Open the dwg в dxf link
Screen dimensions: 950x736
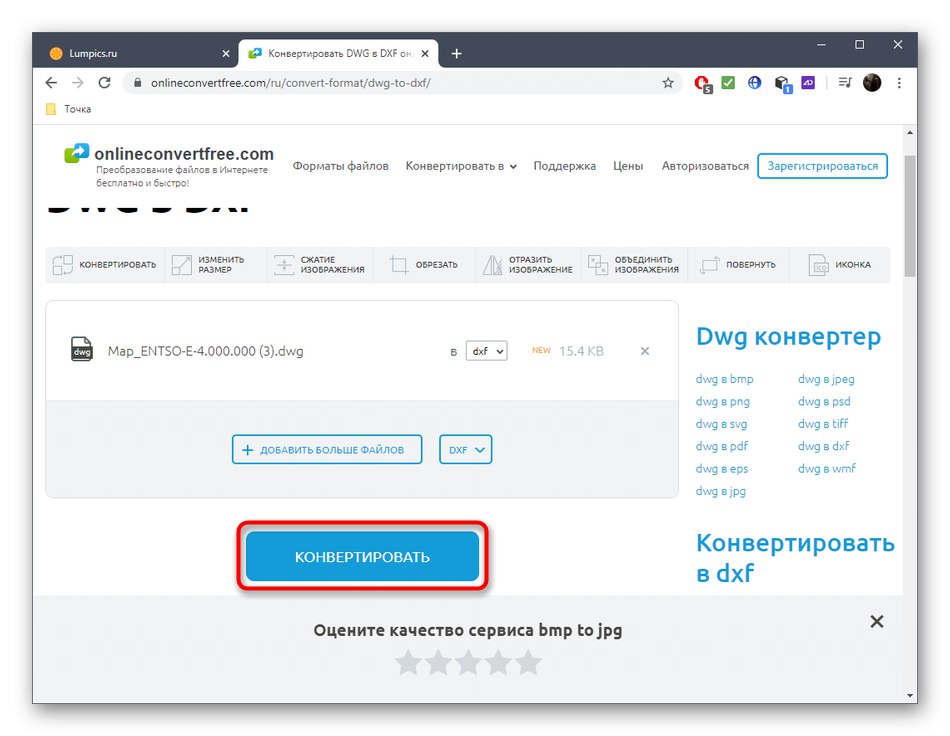click(x=823, y=446)
